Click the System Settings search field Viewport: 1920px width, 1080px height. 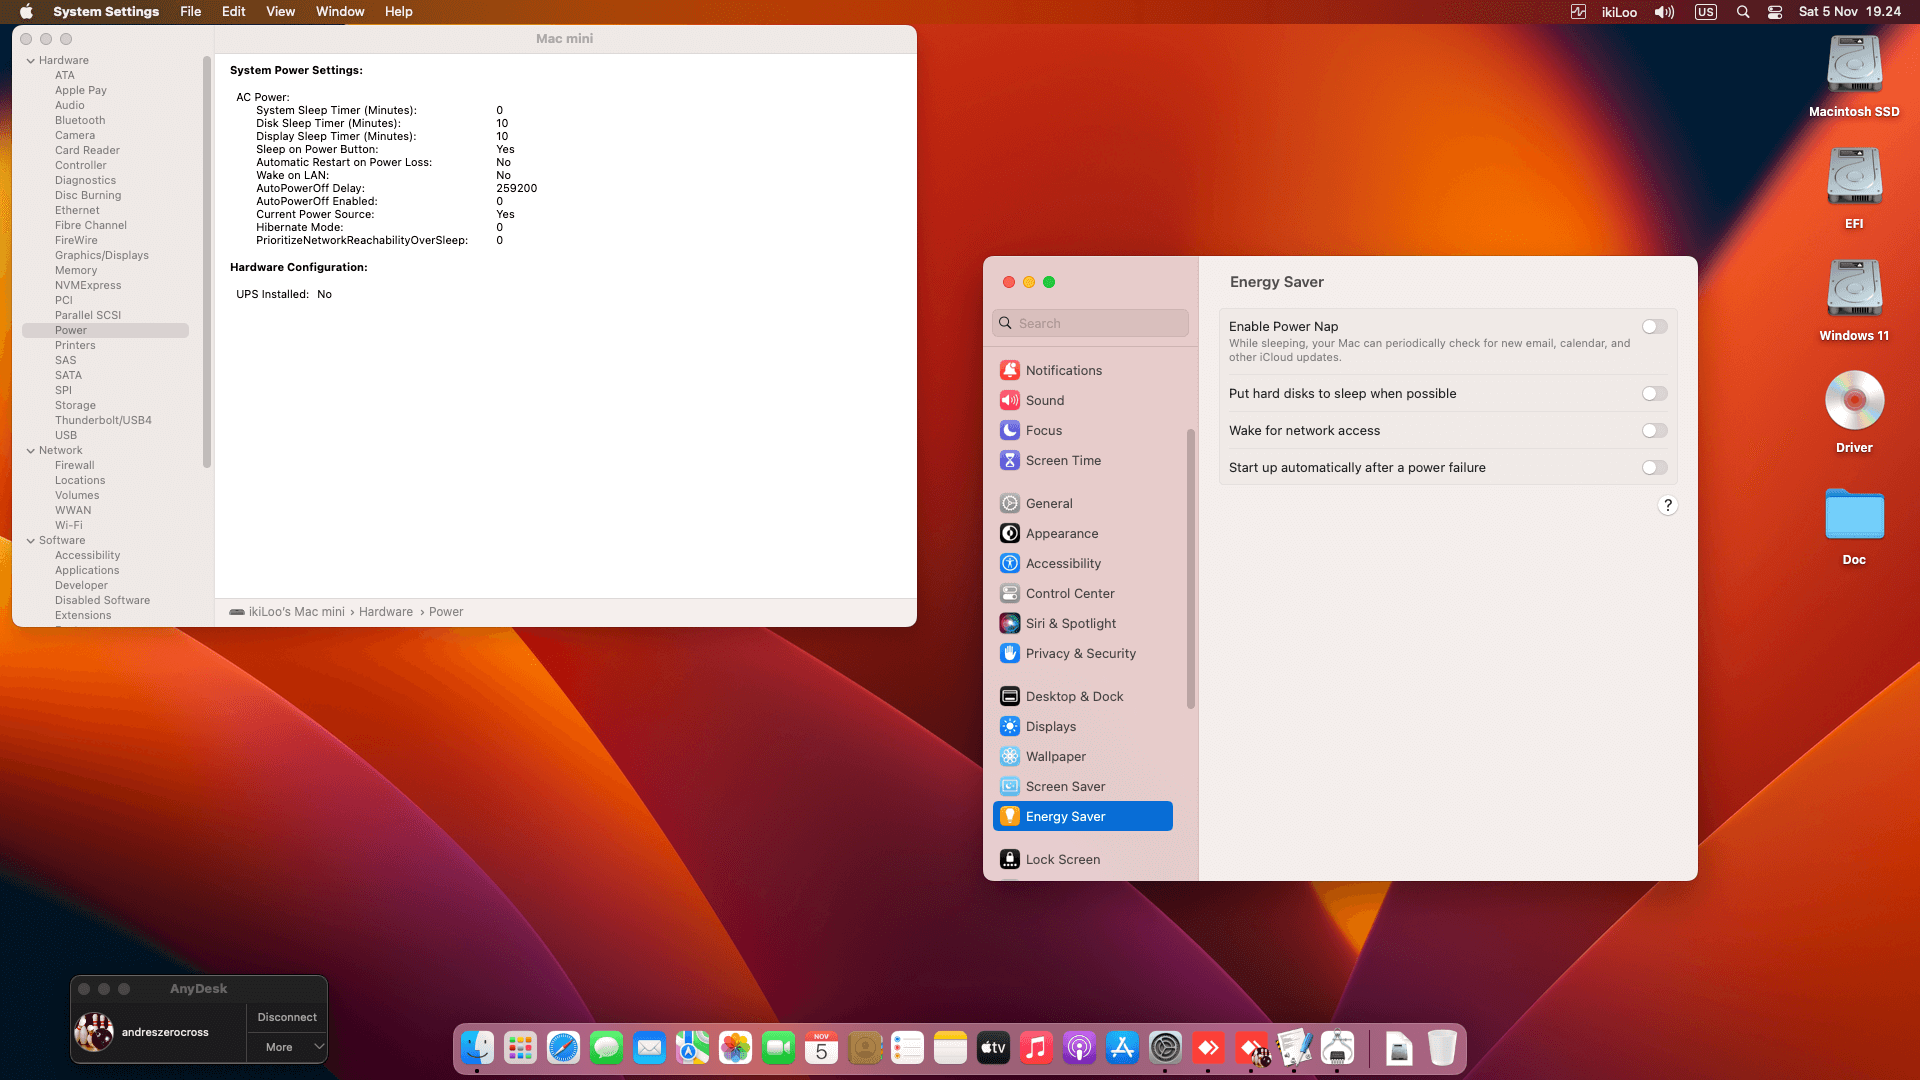[1090, 323]
